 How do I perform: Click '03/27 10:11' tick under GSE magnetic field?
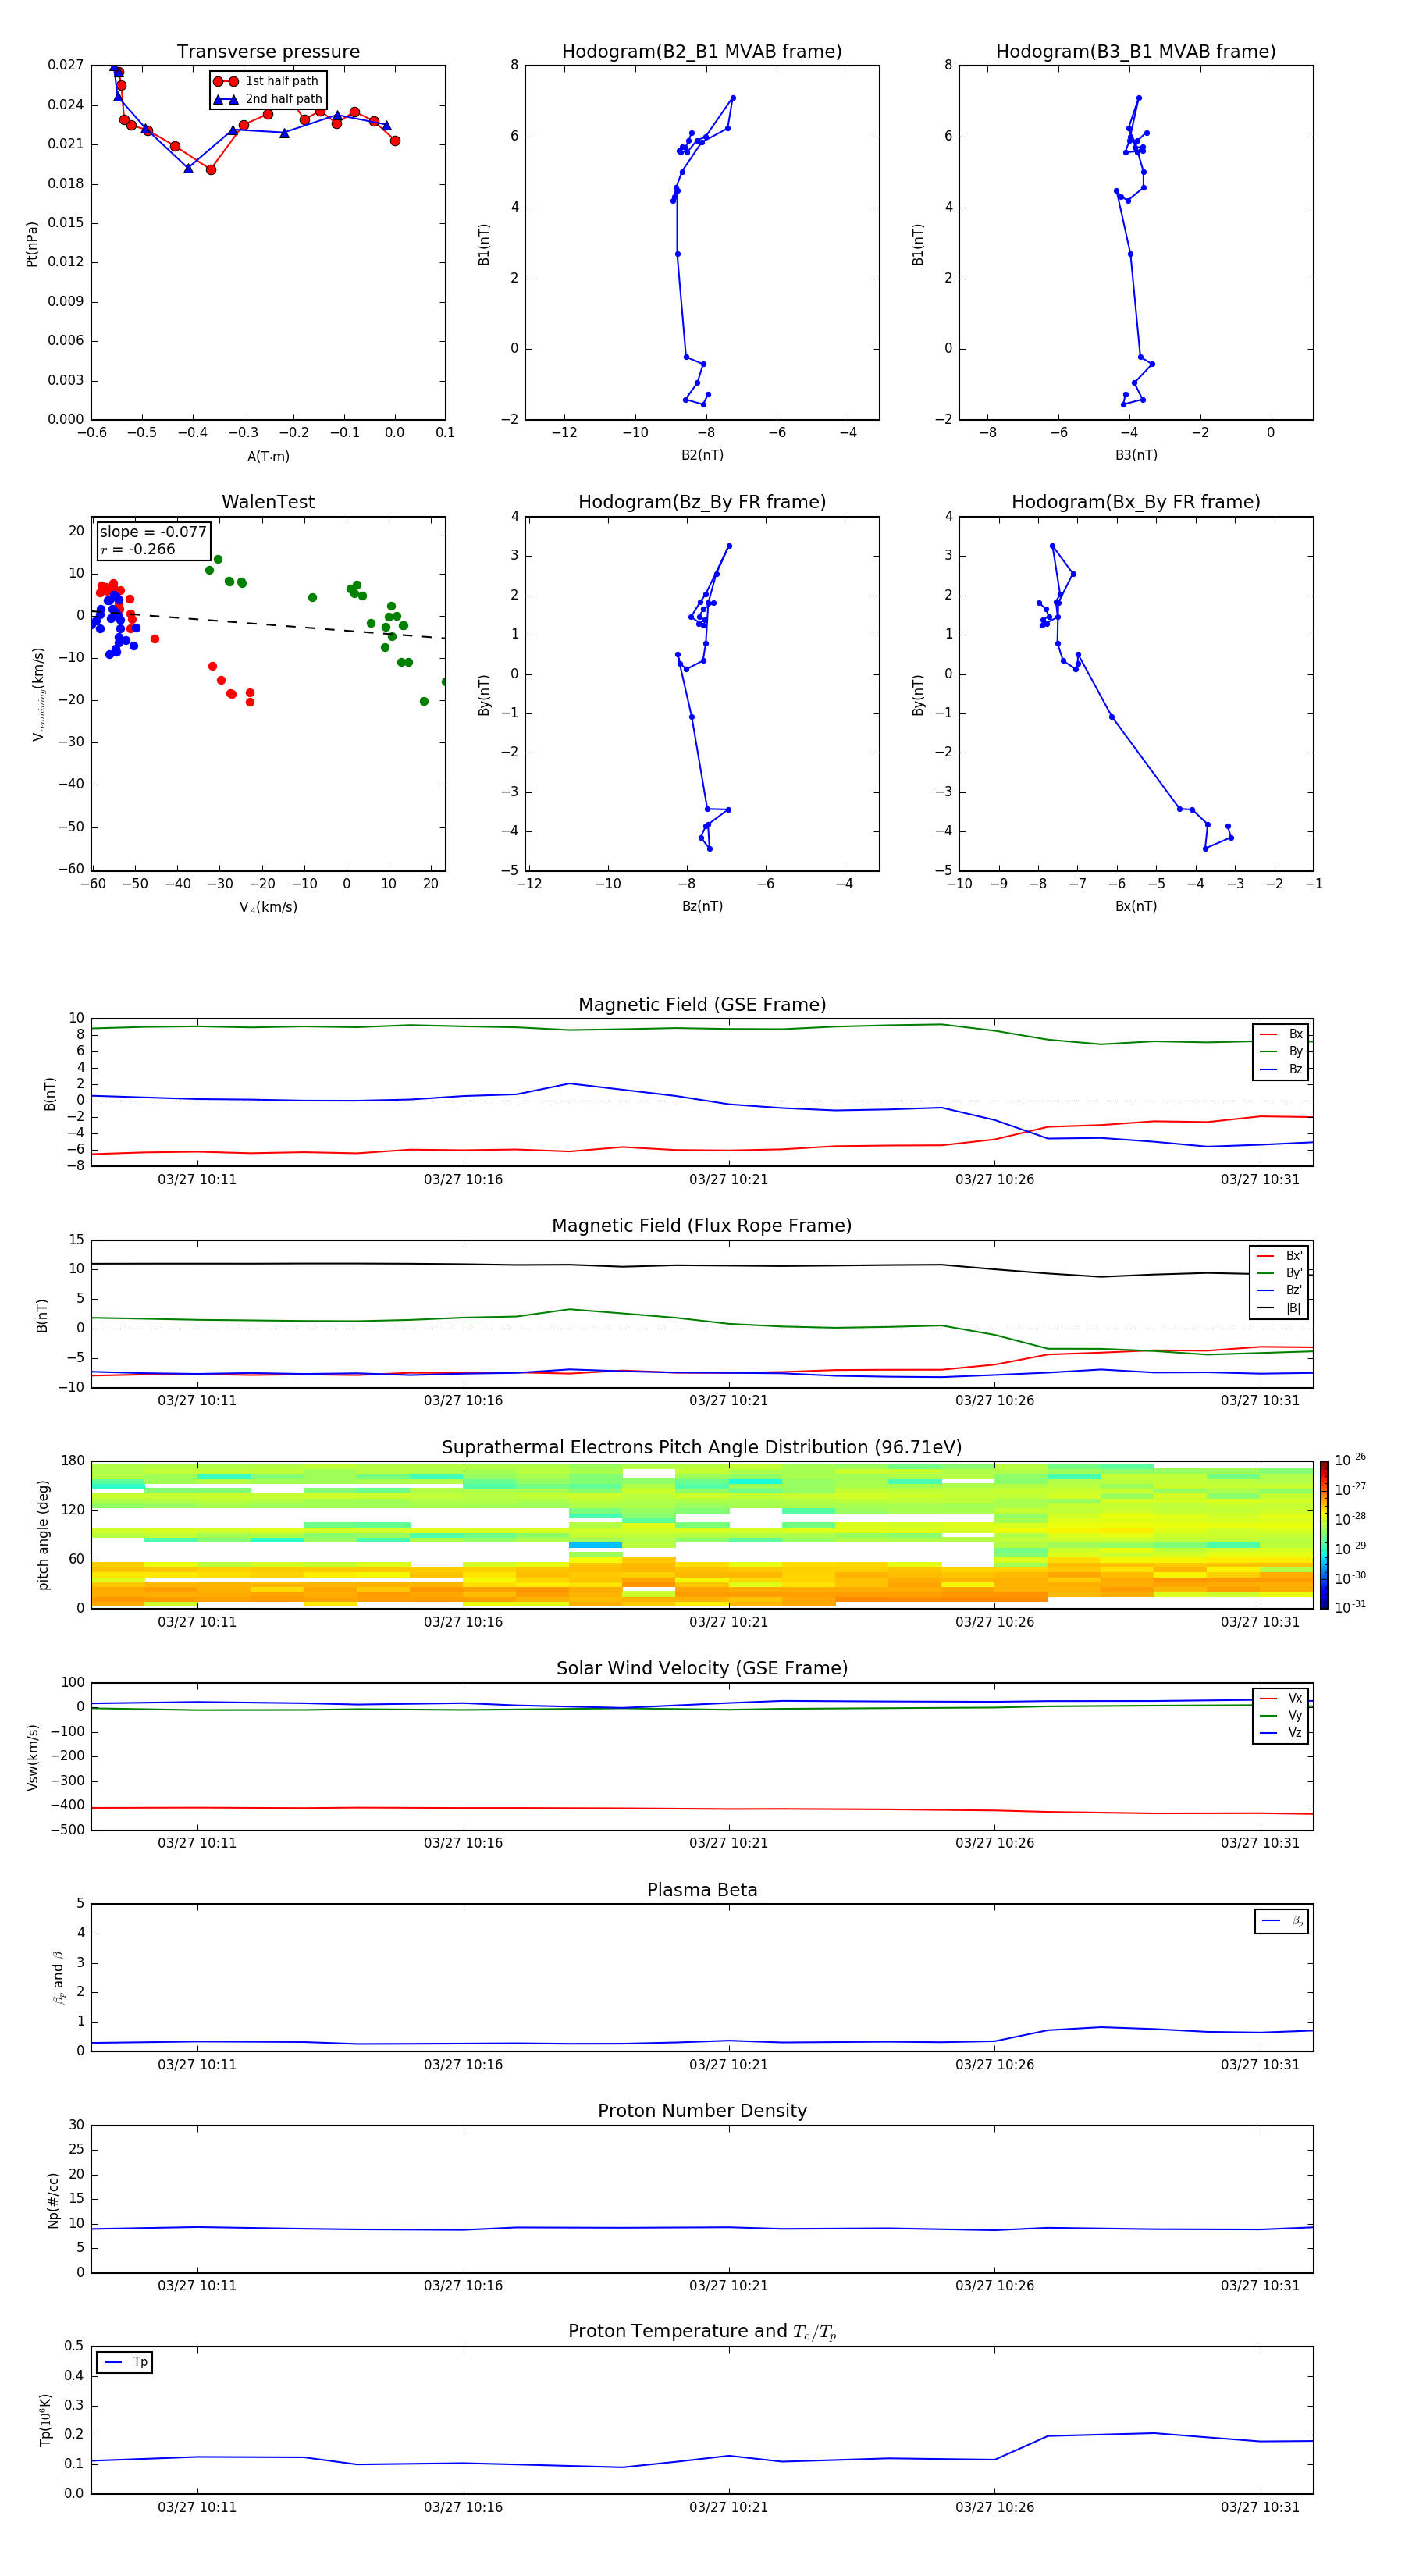tap(197, 1179)
